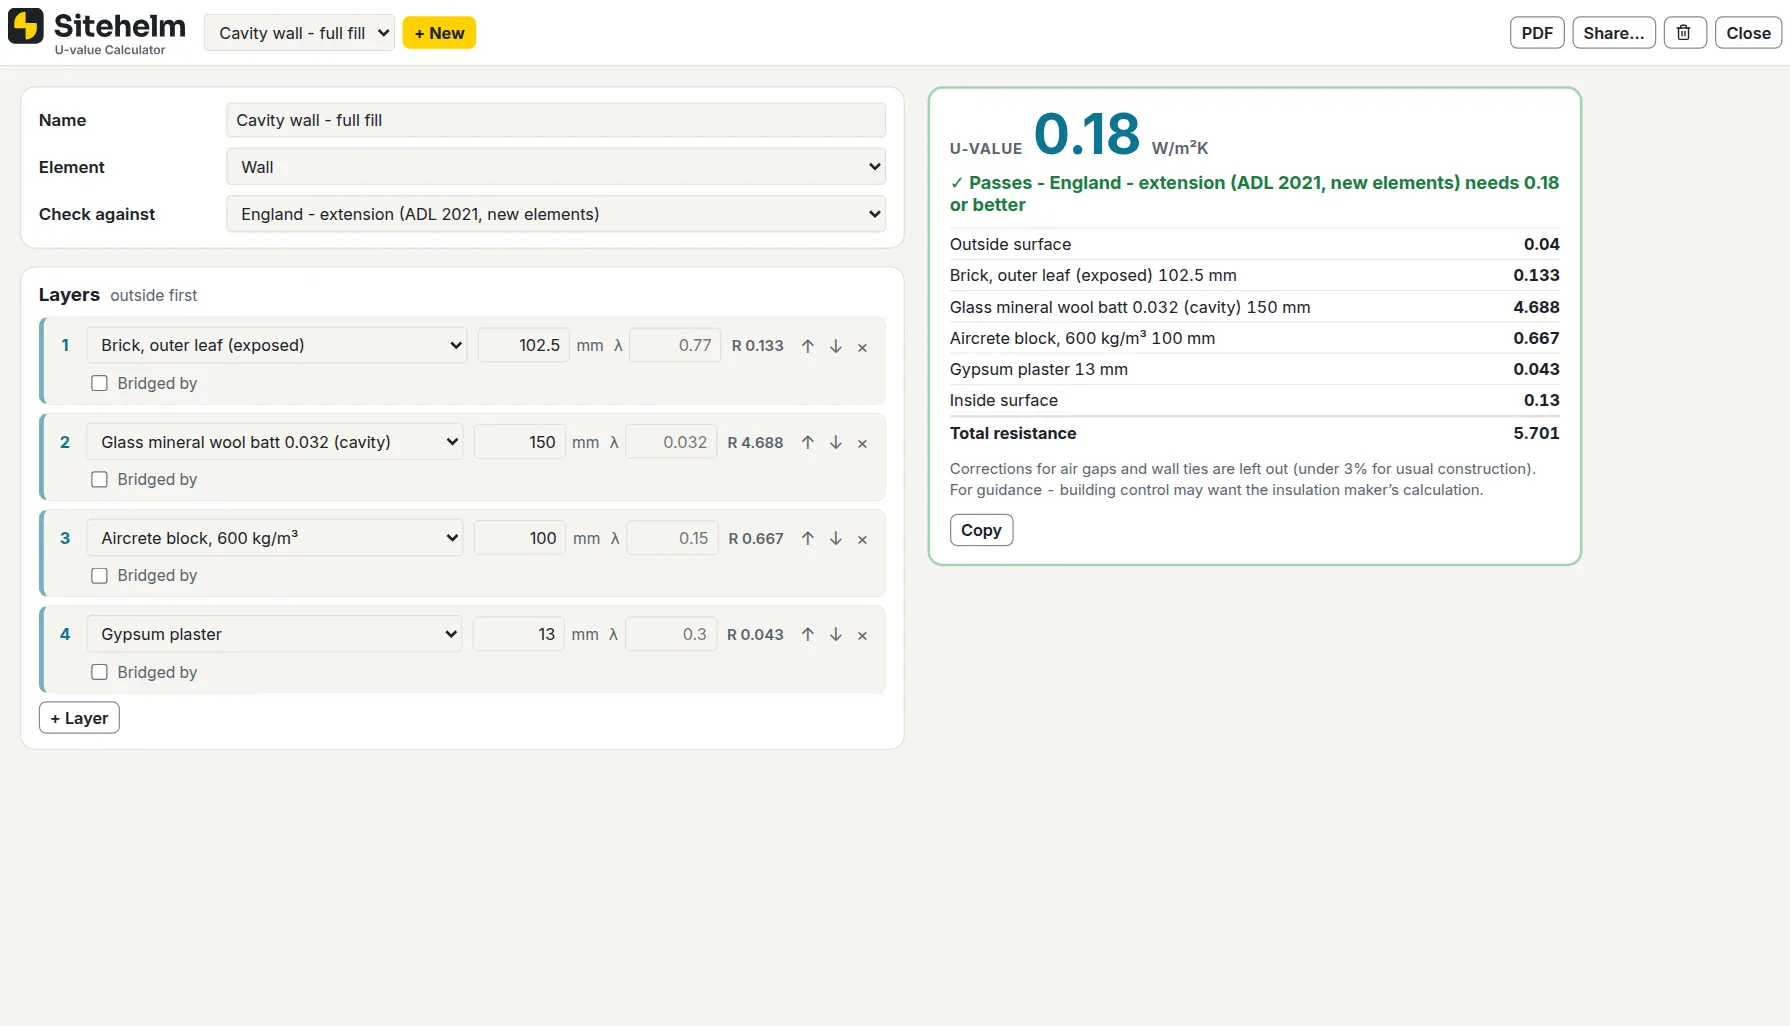Move Gypsum plaster layer down

point(836,634)
